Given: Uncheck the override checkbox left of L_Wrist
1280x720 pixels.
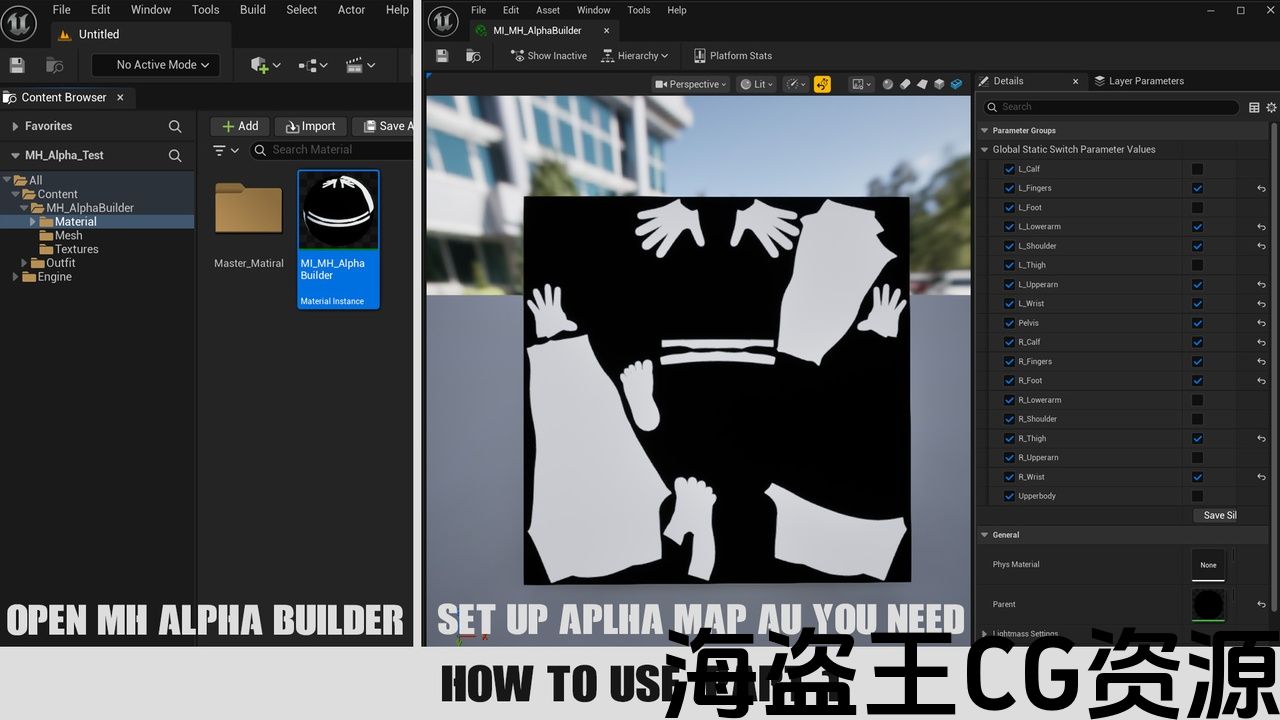Looking at the screenshot, I should tap(1009, 304).
